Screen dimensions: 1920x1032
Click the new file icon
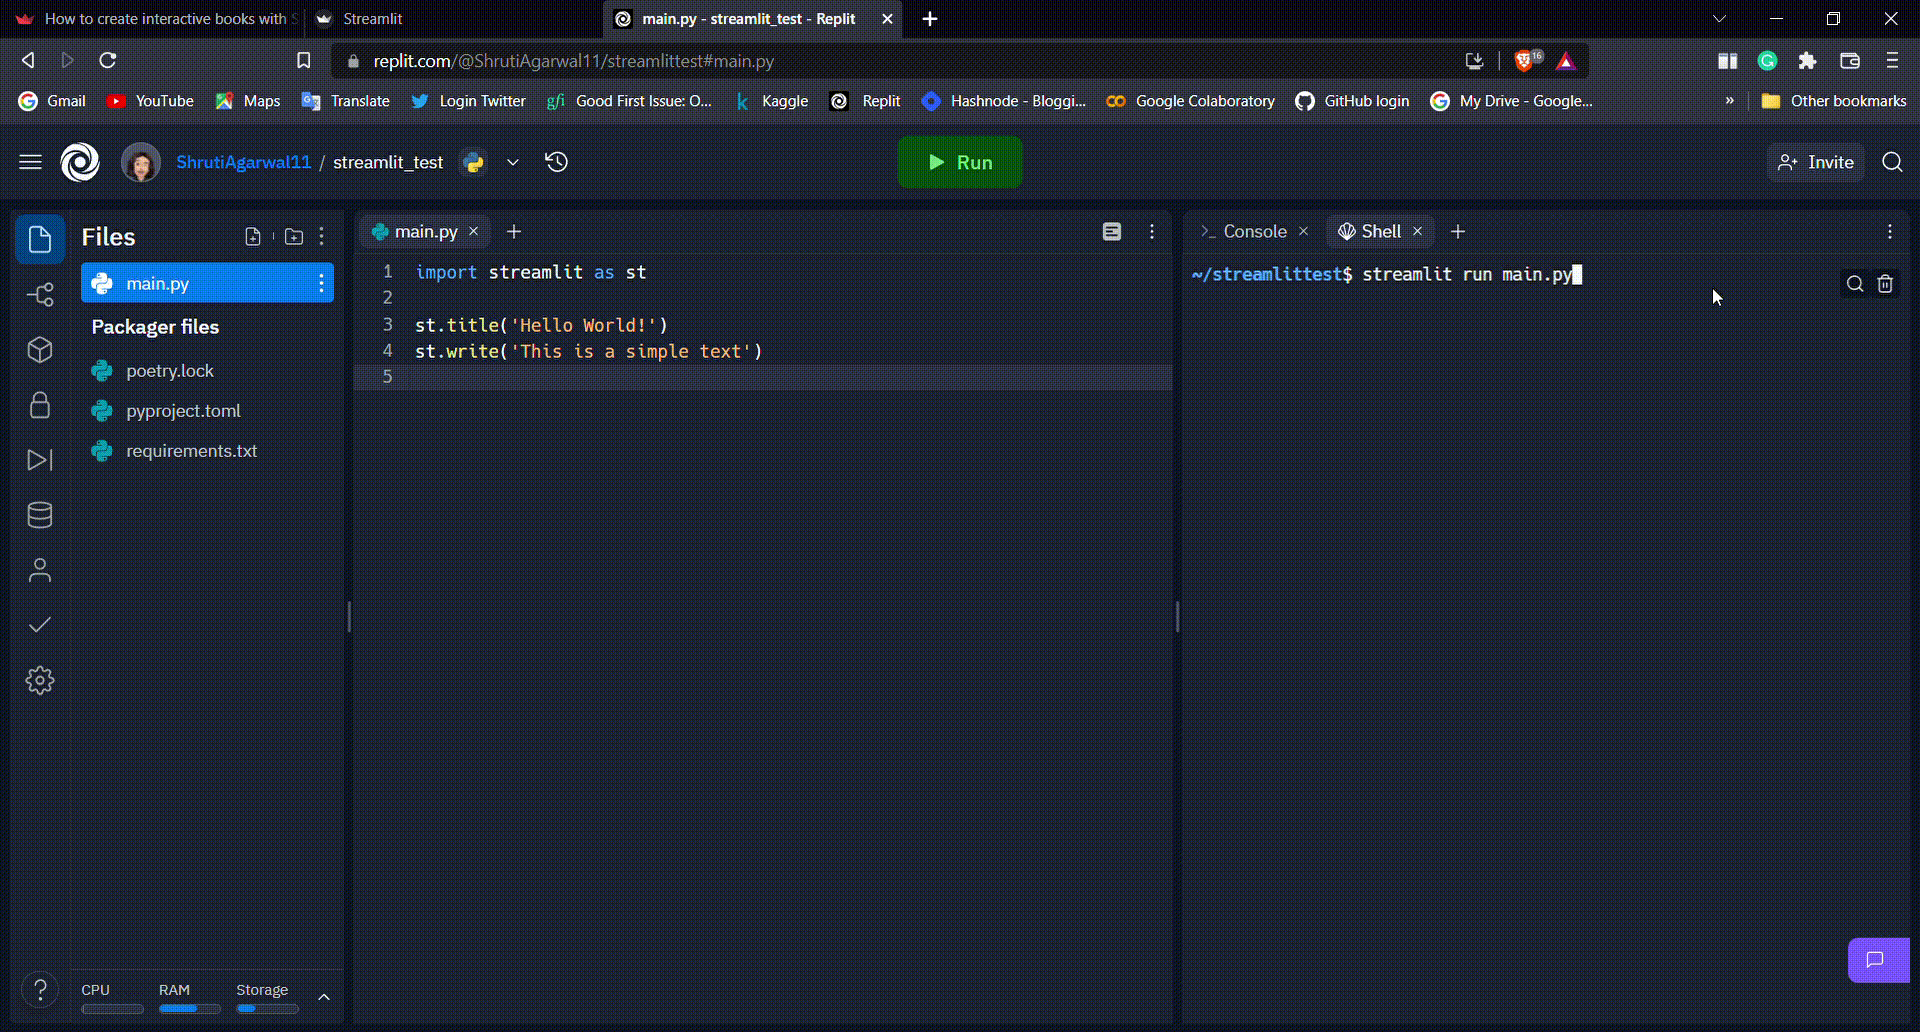tap(253, 237)
